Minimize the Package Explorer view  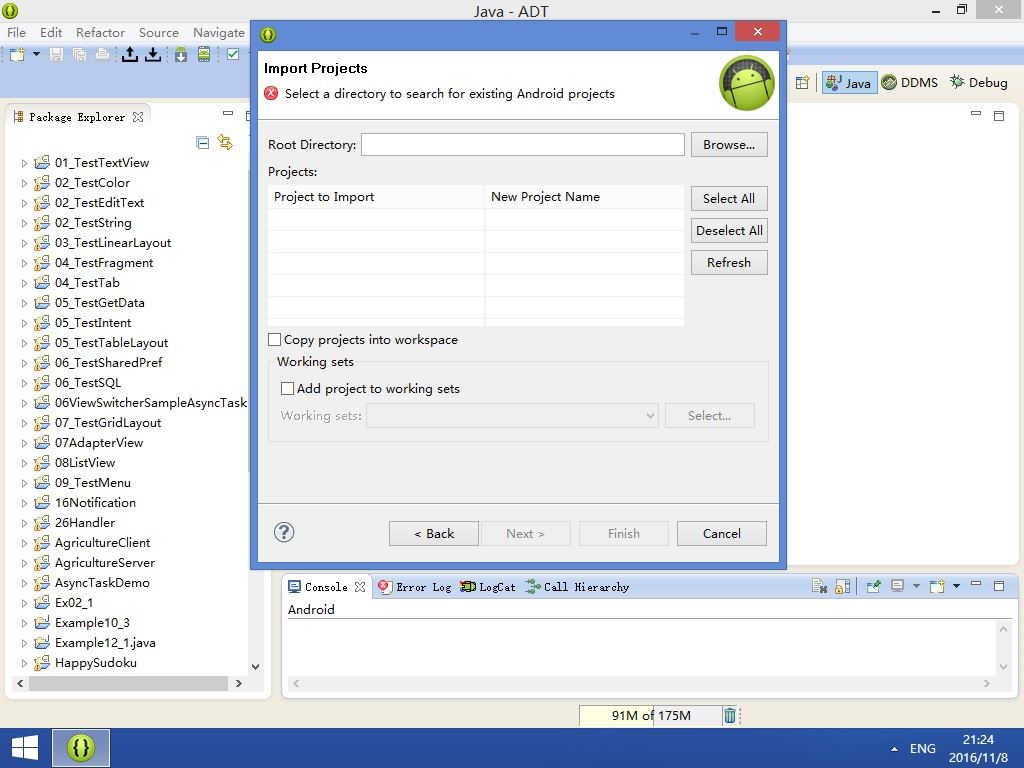[x=228, y=114]
